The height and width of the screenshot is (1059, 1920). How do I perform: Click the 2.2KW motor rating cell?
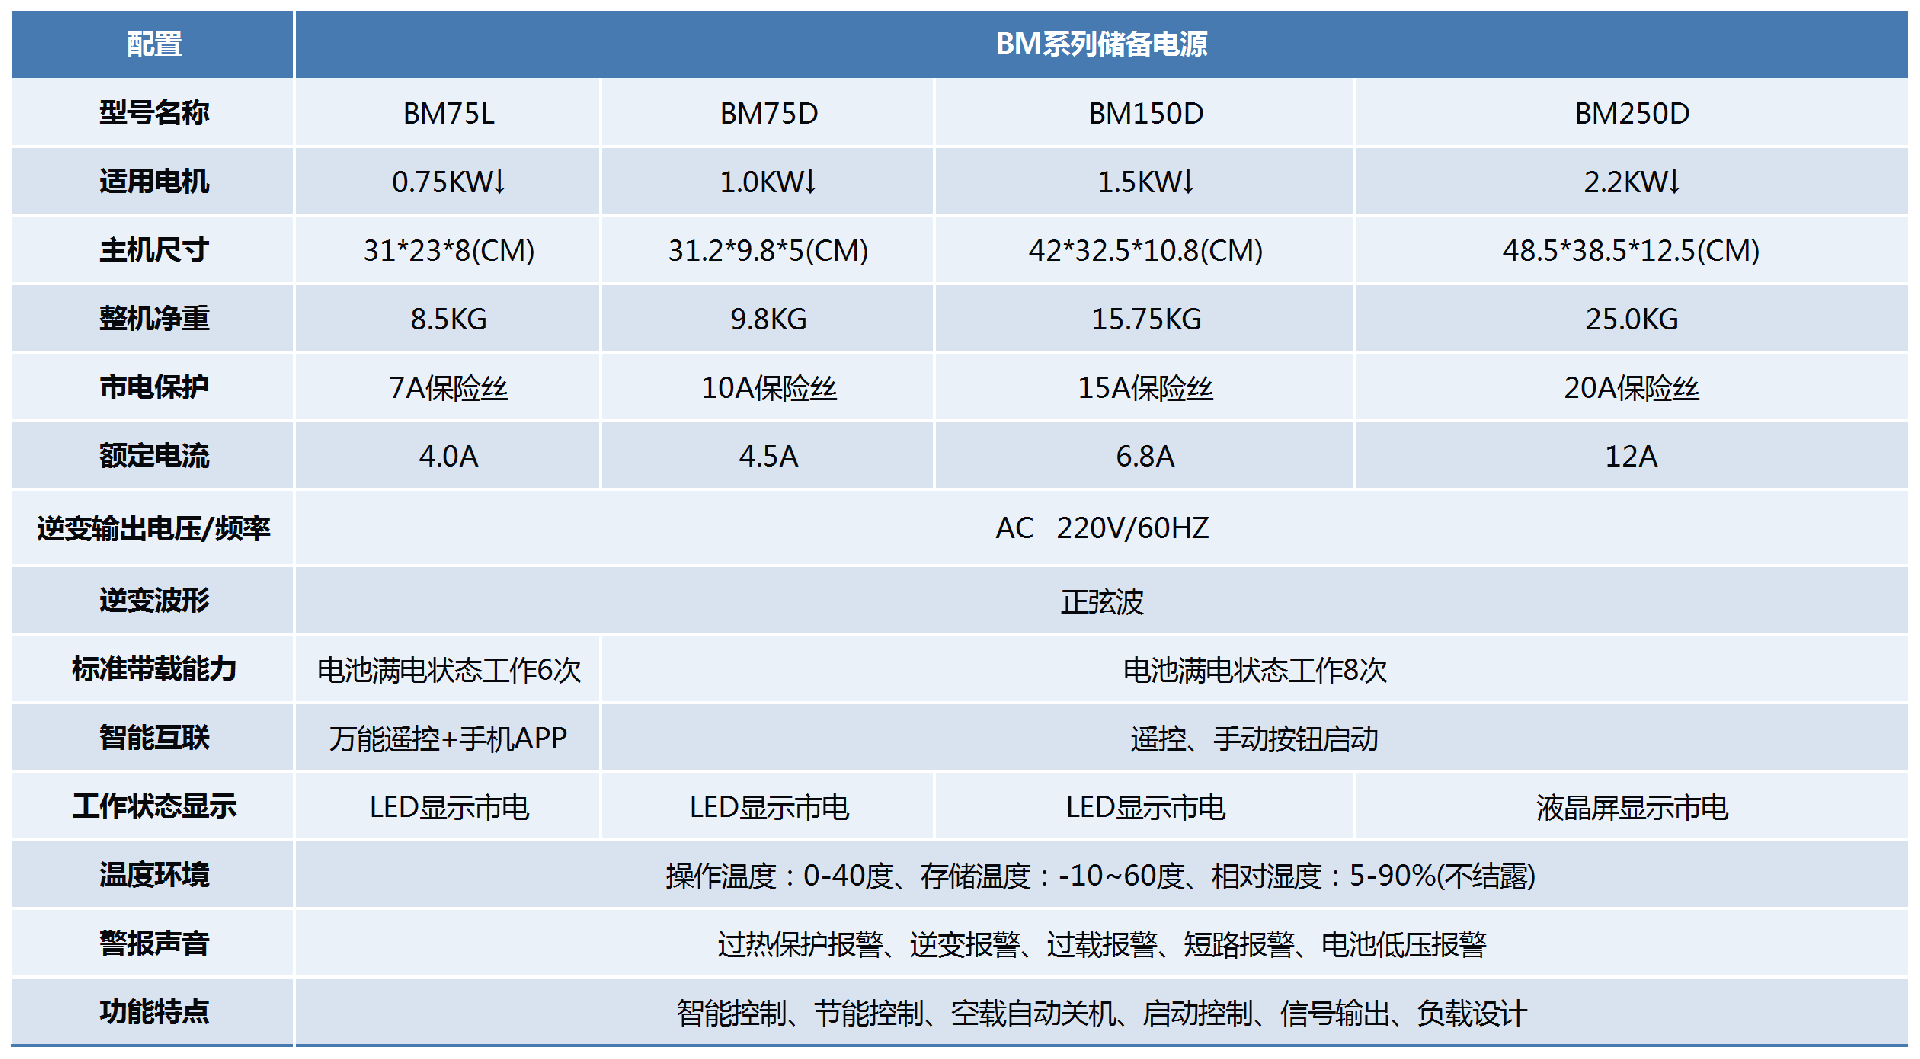click(x=1631, y=182)
